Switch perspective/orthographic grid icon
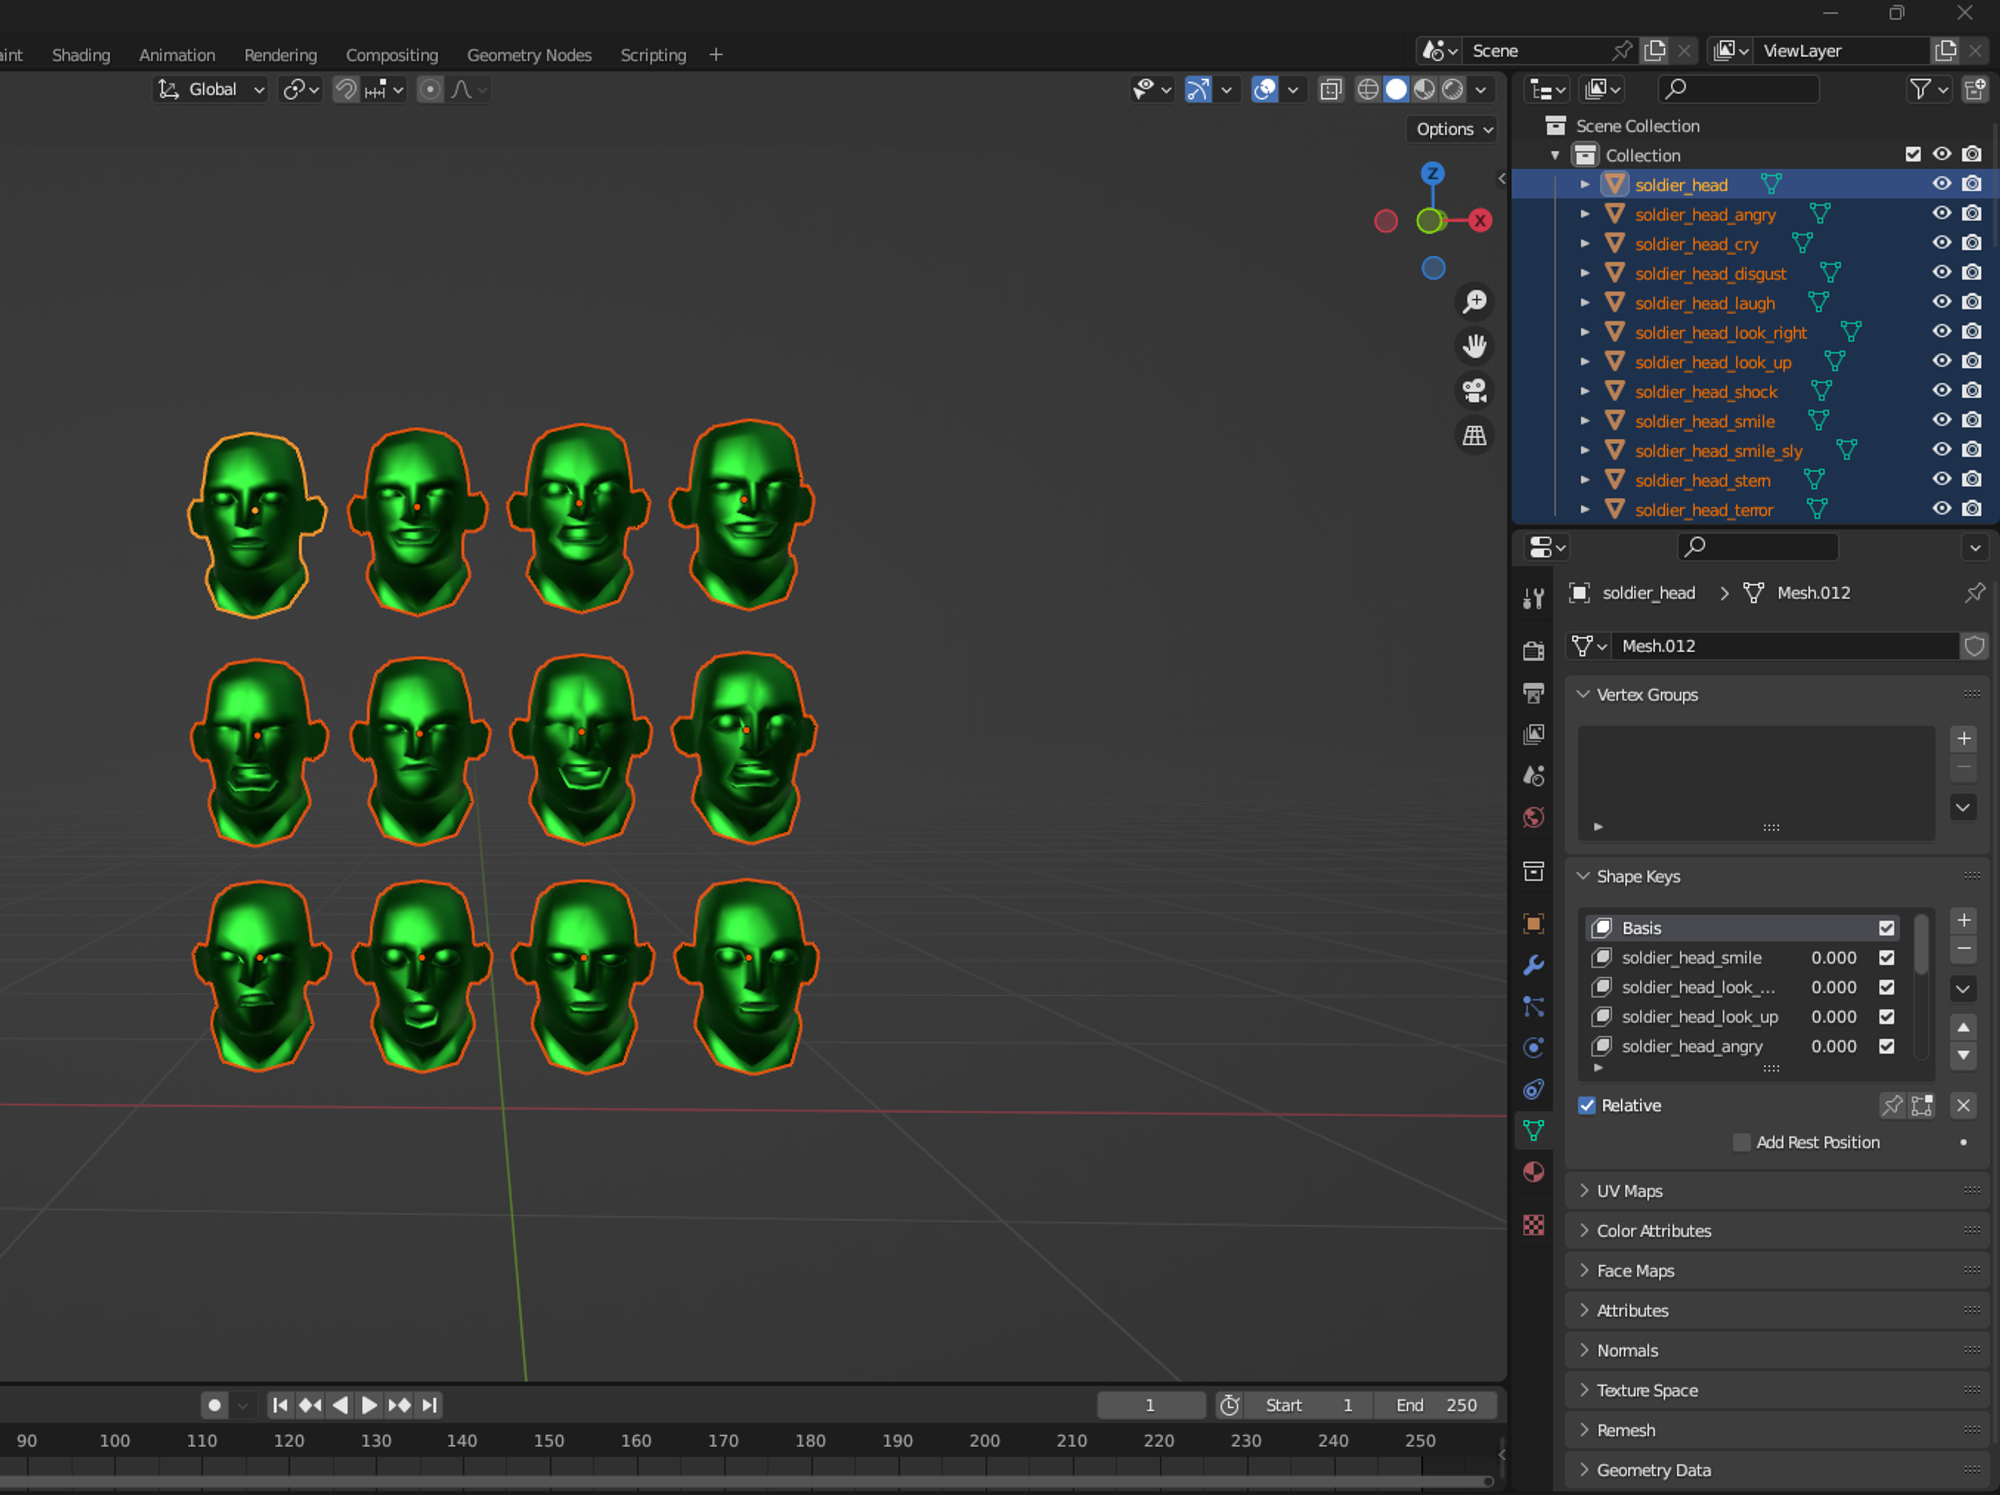 pos(1475,436)
